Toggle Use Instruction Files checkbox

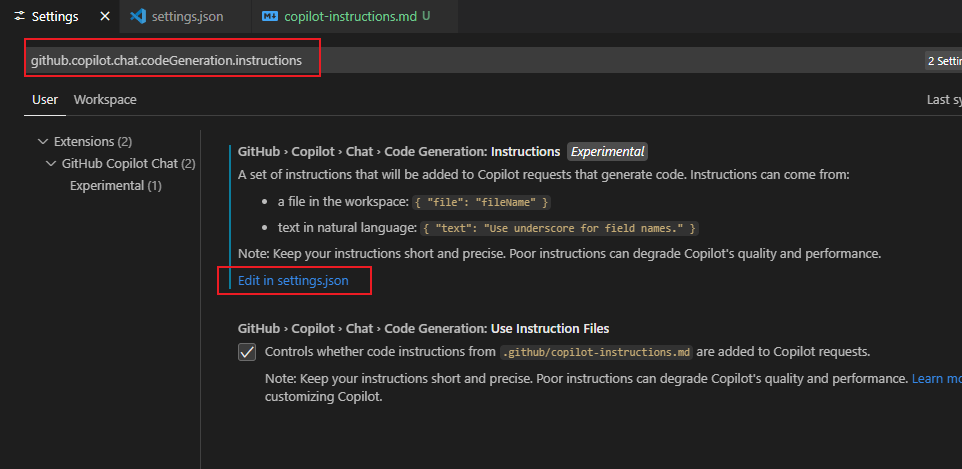(247, 352)
